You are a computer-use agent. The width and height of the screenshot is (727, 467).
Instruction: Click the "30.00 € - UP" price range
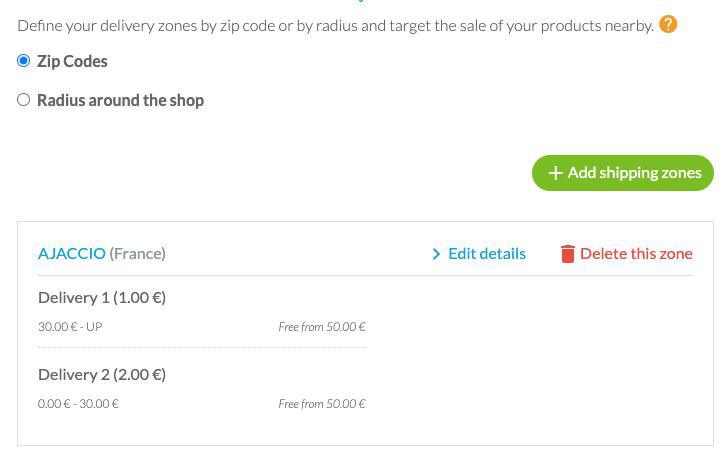(x=70, y=326)
